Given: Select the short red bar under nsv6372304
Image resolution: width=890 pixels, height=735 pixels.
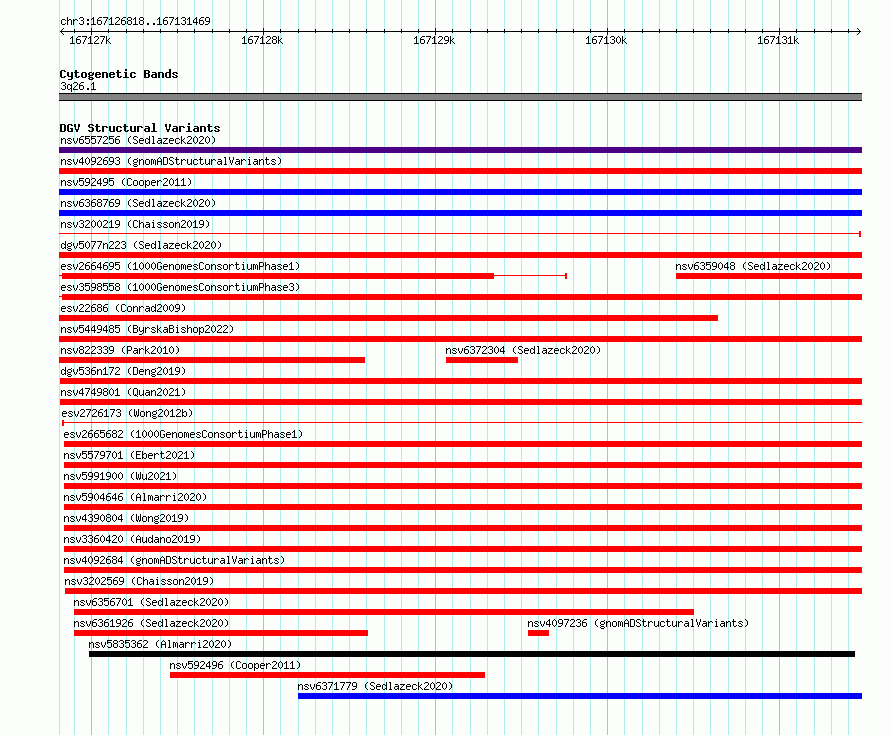Looking at the screenshot, I should (482, 360).
